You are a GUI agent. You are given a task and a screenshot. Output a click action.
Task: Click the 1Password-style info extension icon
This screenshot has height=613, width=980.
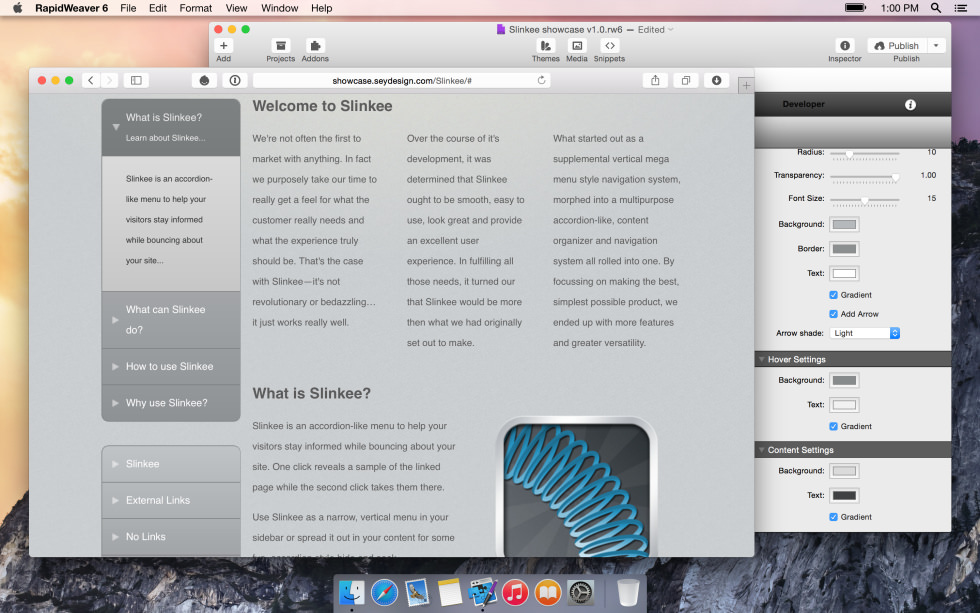[x=235, y=80]
